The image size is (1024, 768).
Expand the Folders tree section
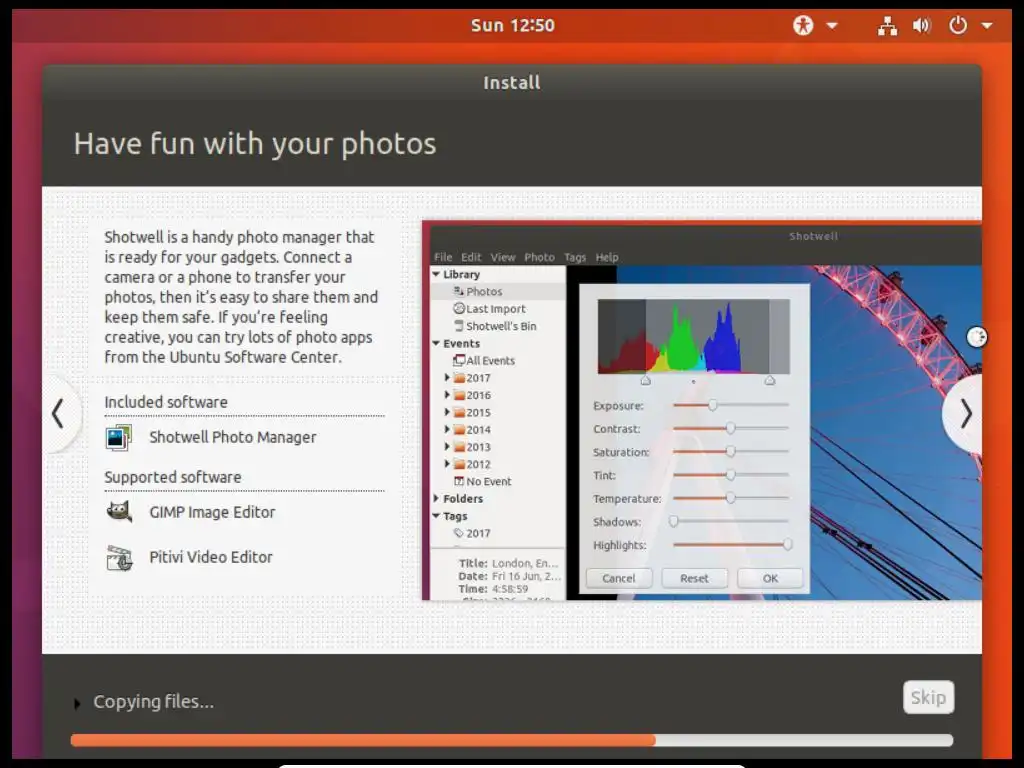[x=436, y=498]
